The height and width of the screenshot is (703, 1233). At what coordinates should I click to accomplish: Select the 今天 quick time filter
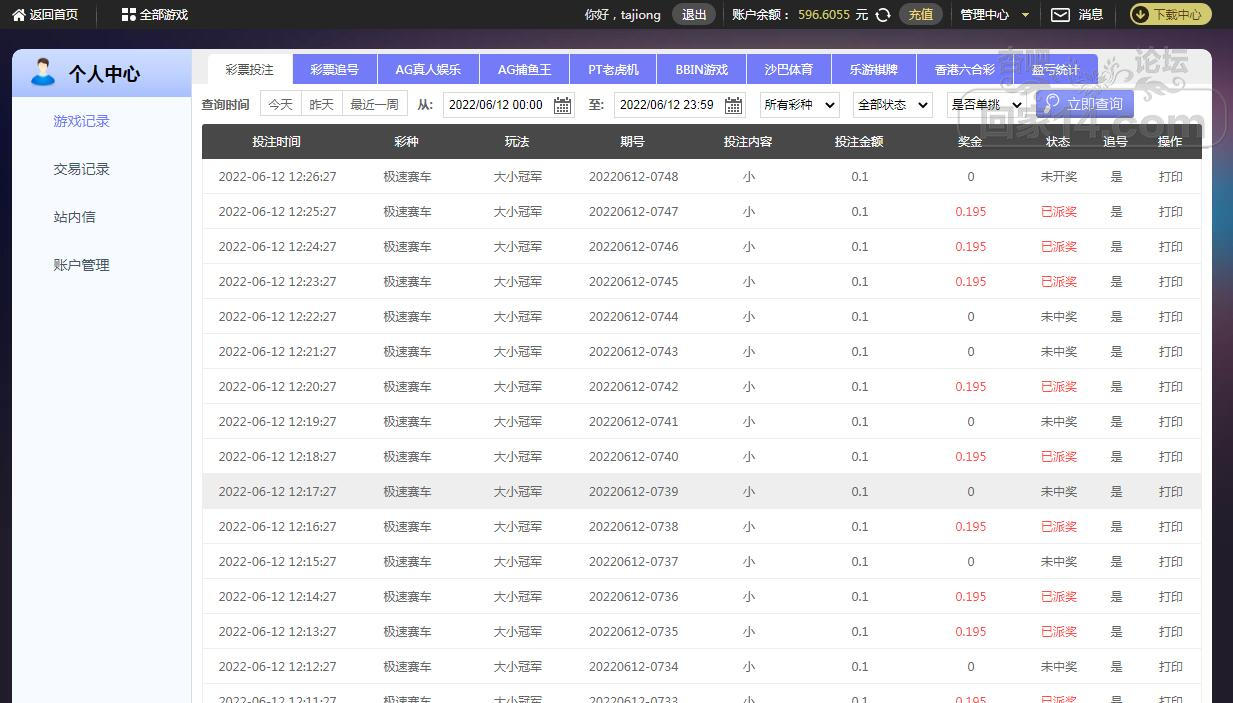coord(281,104)
